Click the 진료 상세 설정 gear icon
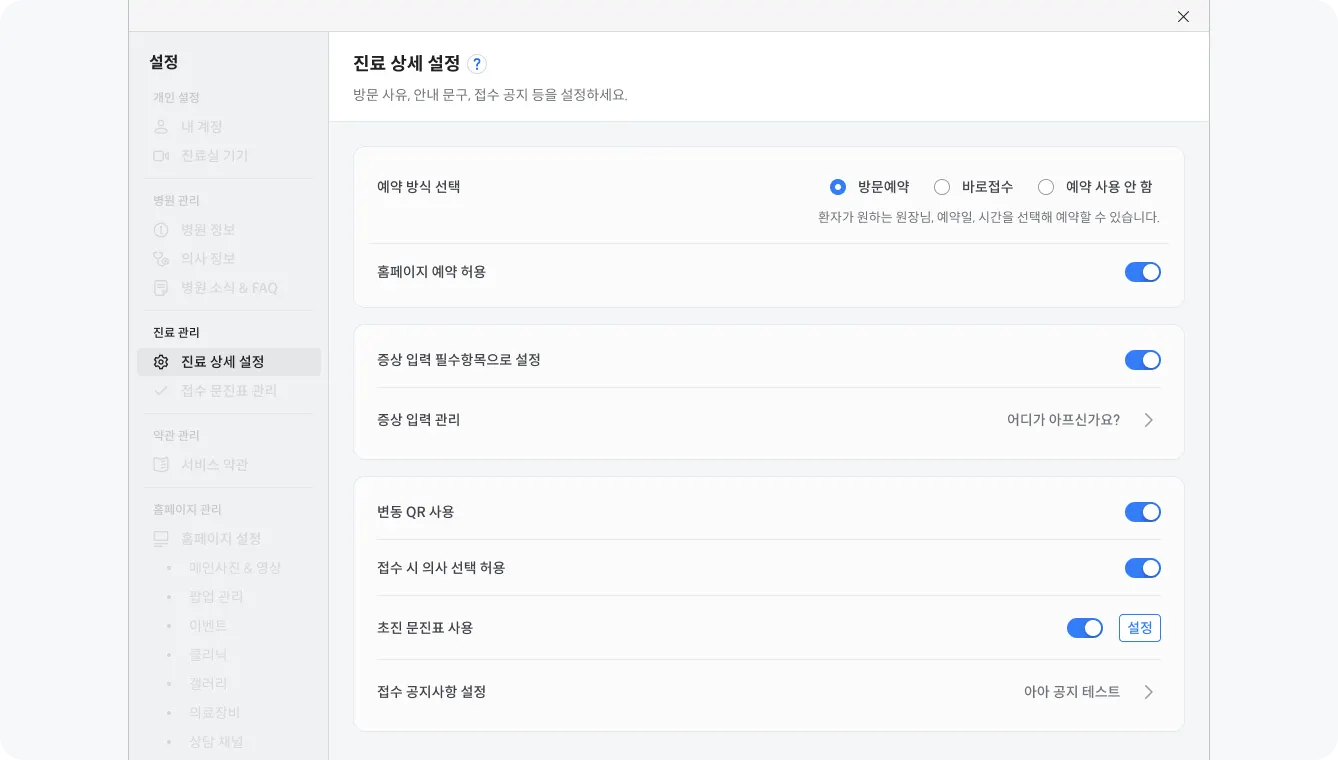This screenshot has width=1338, height=760. pos(161,362)
